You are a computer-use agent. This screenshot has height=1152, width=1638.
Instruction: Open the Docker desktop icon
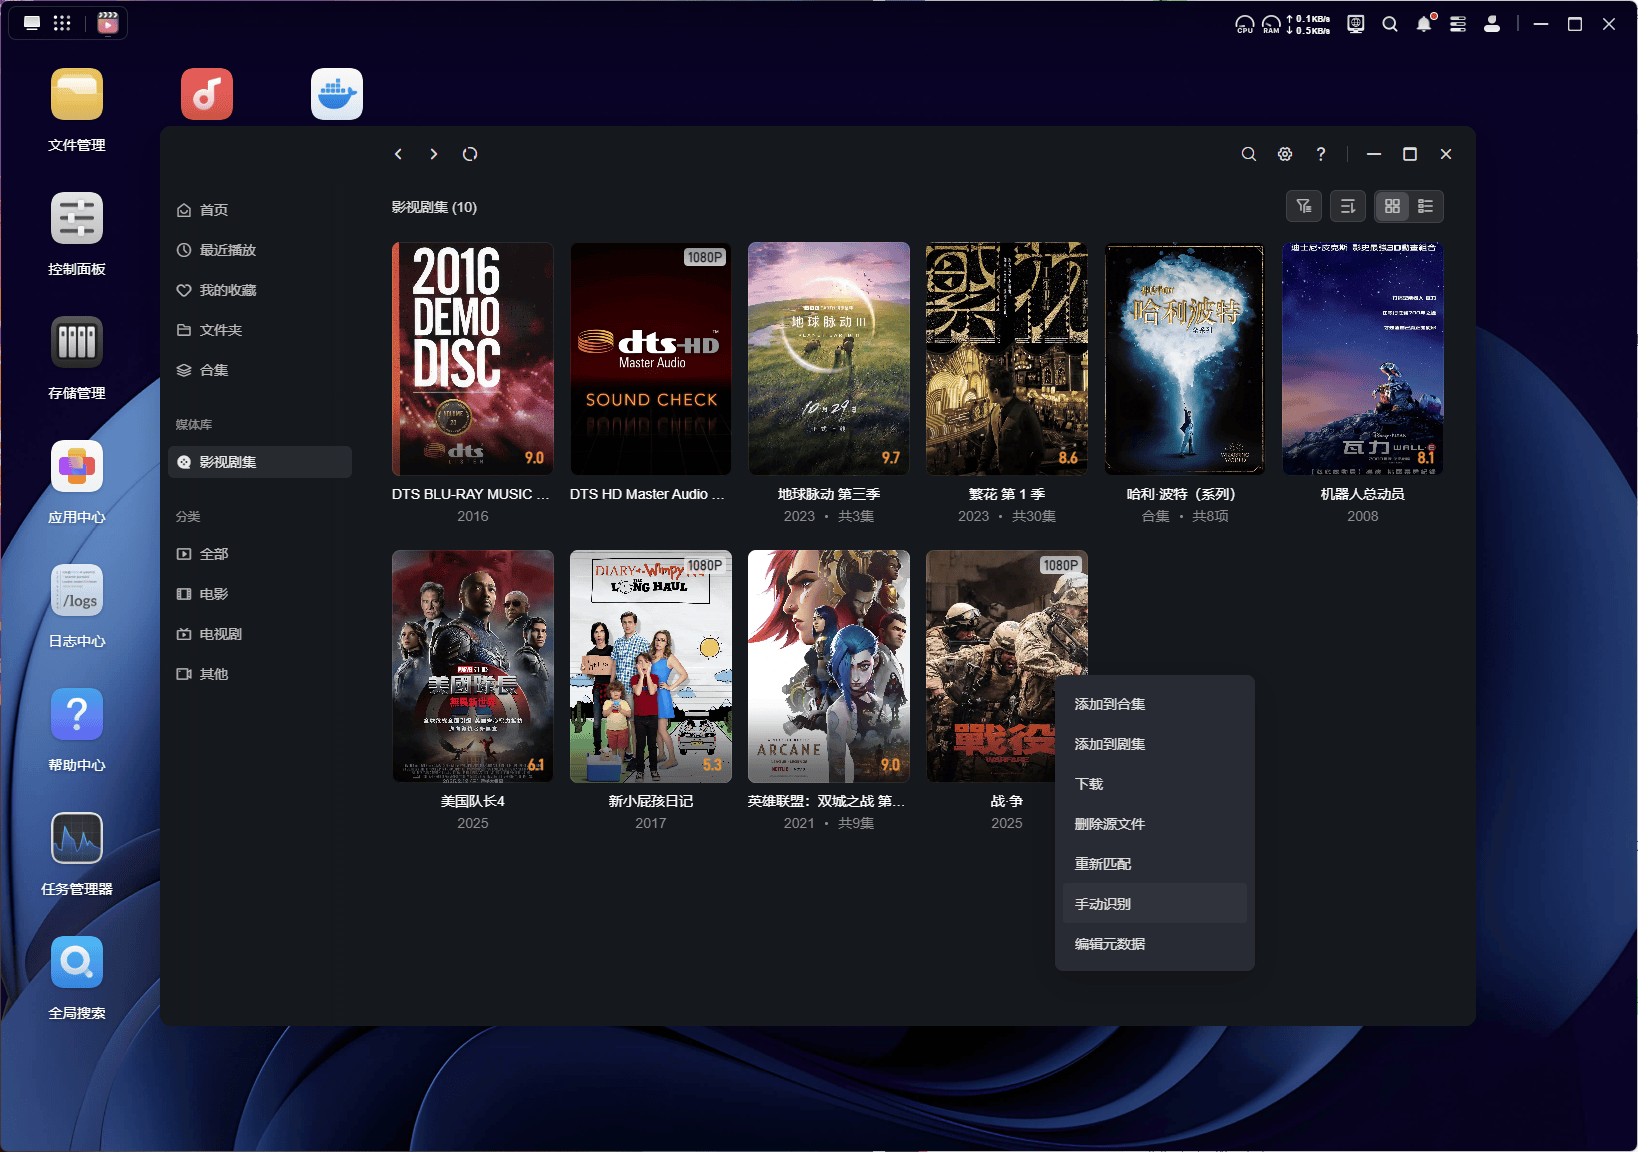[337, 94]
